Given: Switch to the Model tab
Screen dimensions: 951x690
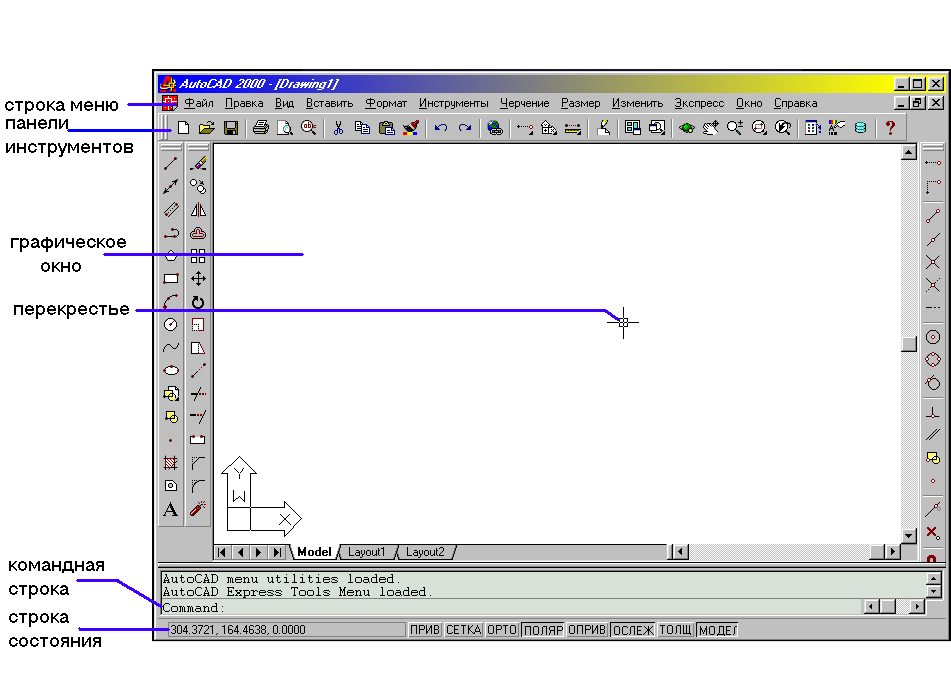Looking at the screenshot, I should click(314, 552).
